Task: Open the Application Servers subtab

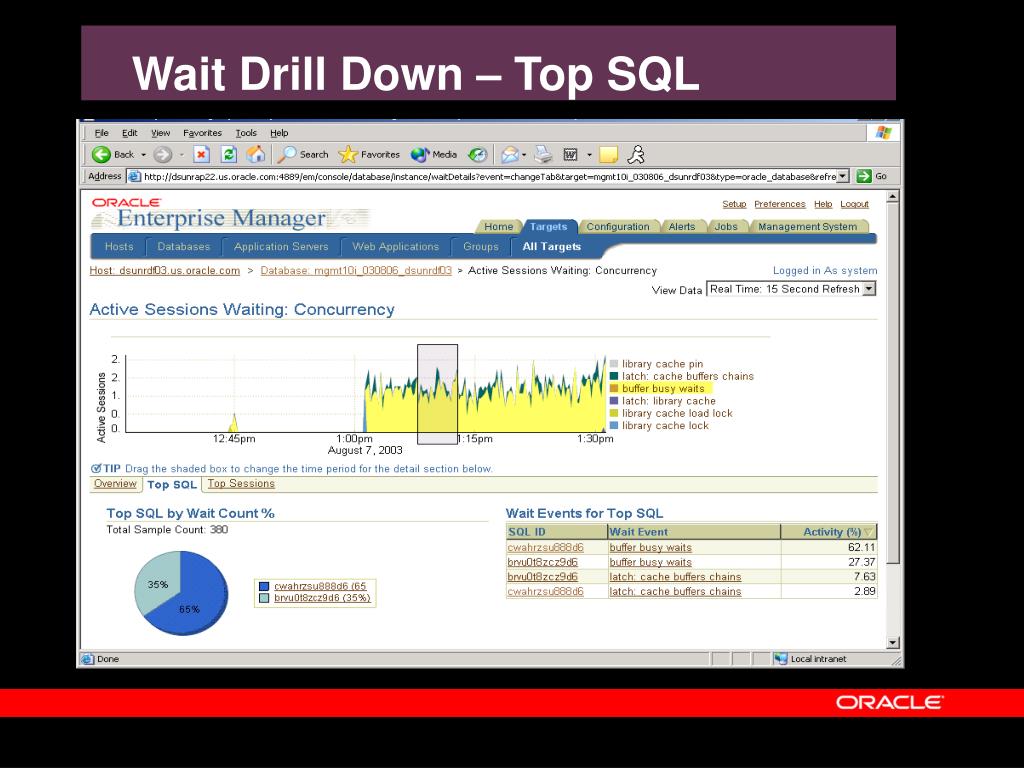Action: [281, 247]
